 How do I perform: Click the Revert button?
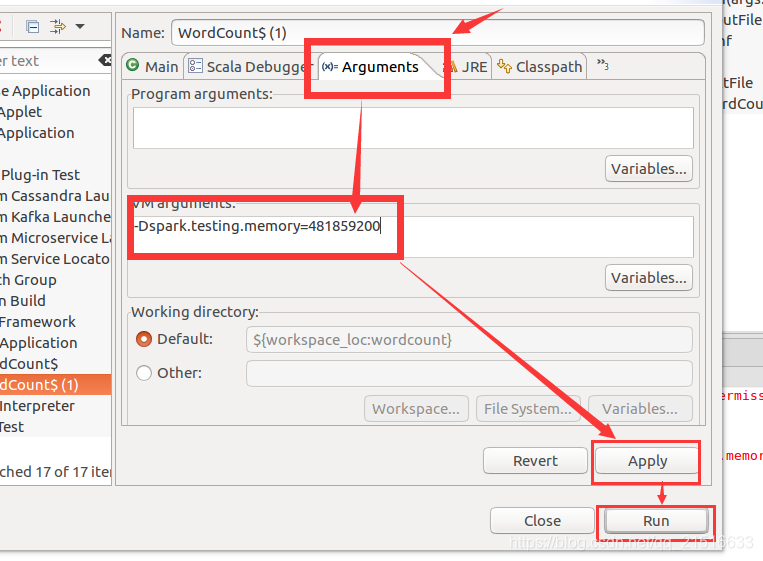pos(535,460)
